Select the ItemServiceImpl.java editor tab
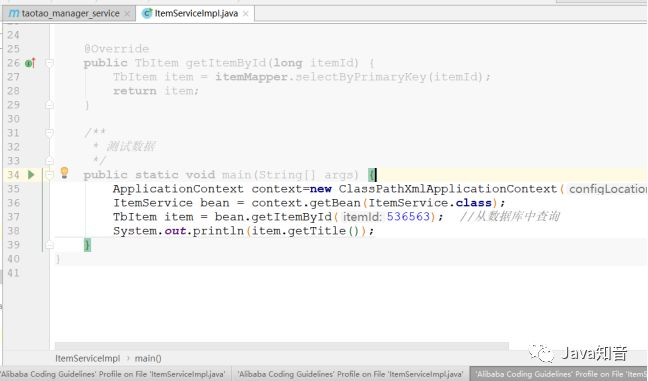Screen dimensions: 648x381 tap(195, 14)
